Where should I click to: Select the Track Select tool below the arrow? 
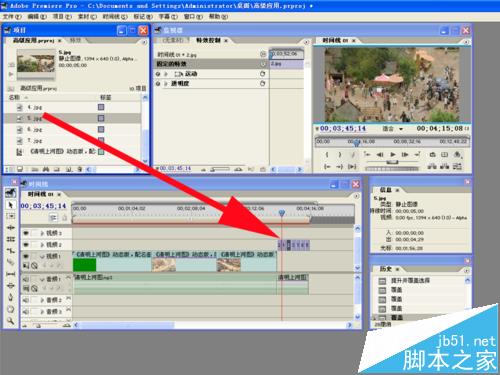tap(11, 216)
